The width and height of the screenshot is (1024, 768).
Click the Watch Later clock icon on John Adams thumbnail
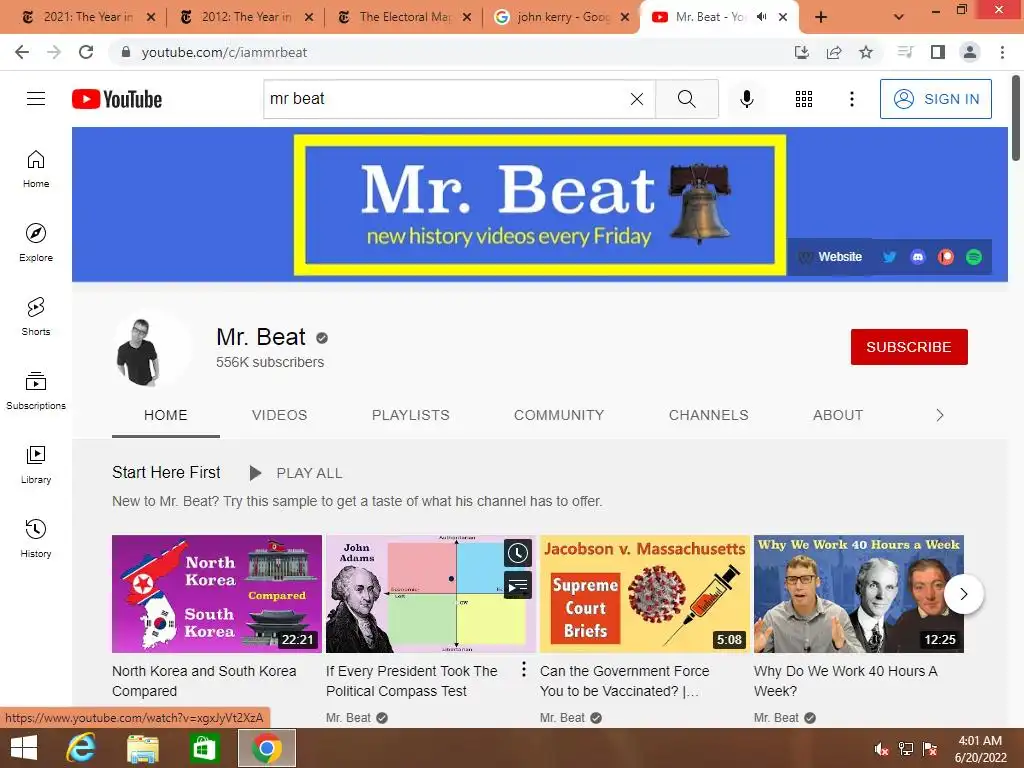518,553
